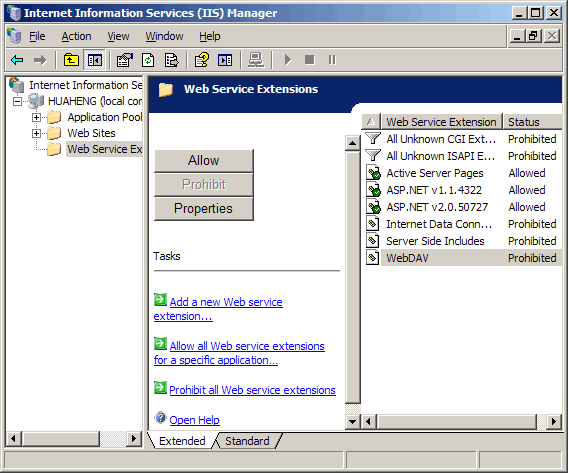Click the Allow button
This screenshot has width=568, height=473.
[x=204, y=160]
